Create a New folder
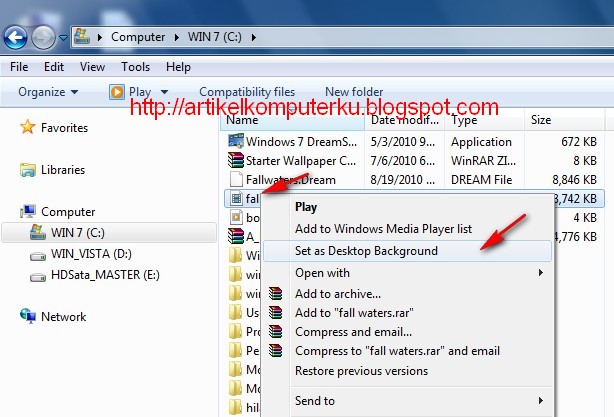 pos(354,92)
